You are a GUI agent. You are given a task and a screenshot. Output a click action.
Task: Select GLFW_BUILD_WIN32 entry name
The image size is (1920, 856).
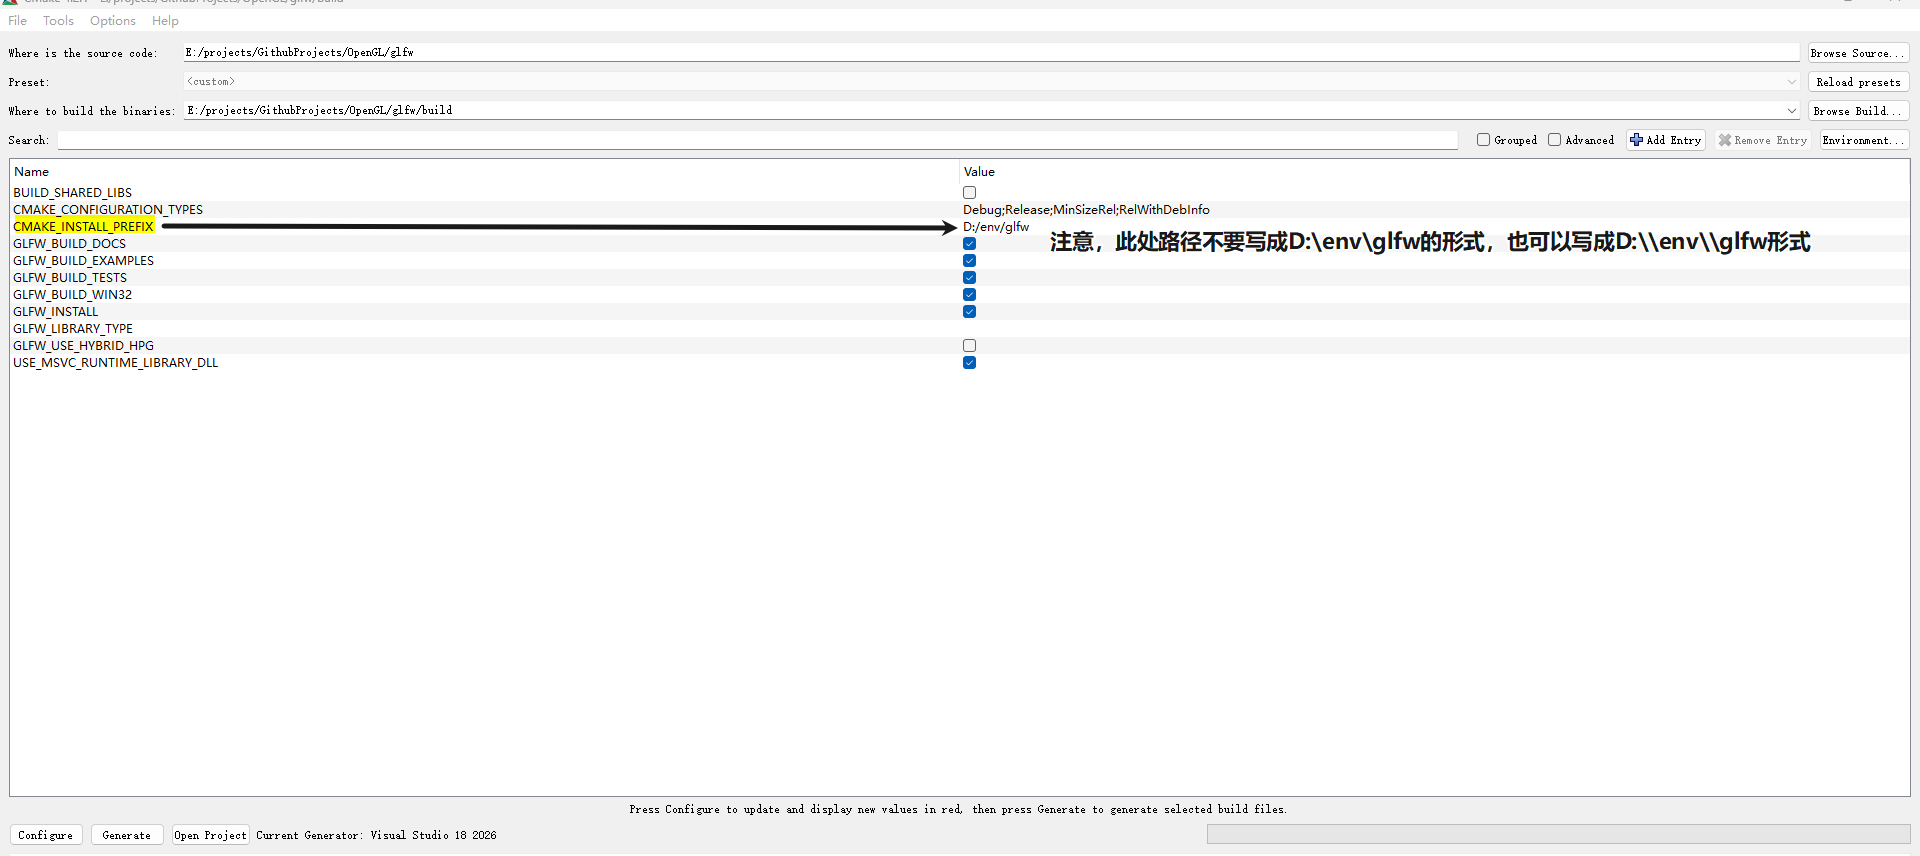[x=73, y=295]
